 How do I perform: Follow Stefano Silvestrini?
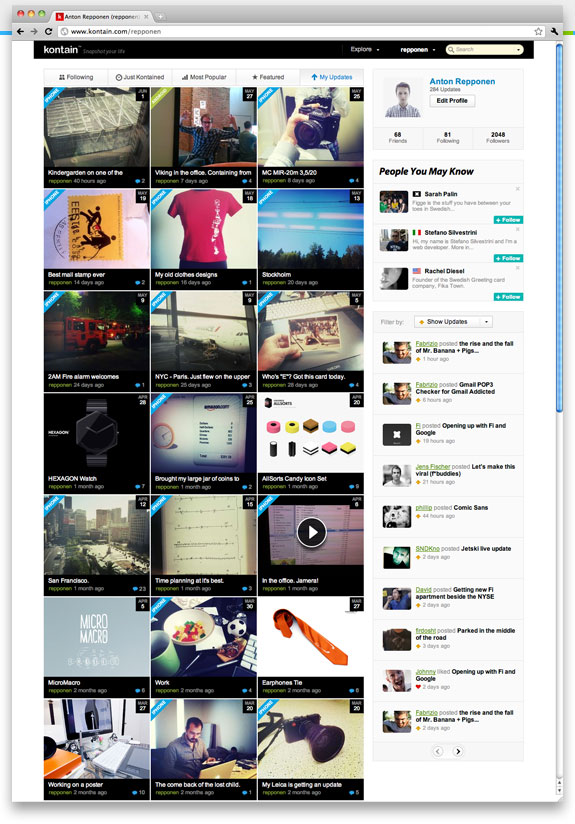click(x=508, y=258)
